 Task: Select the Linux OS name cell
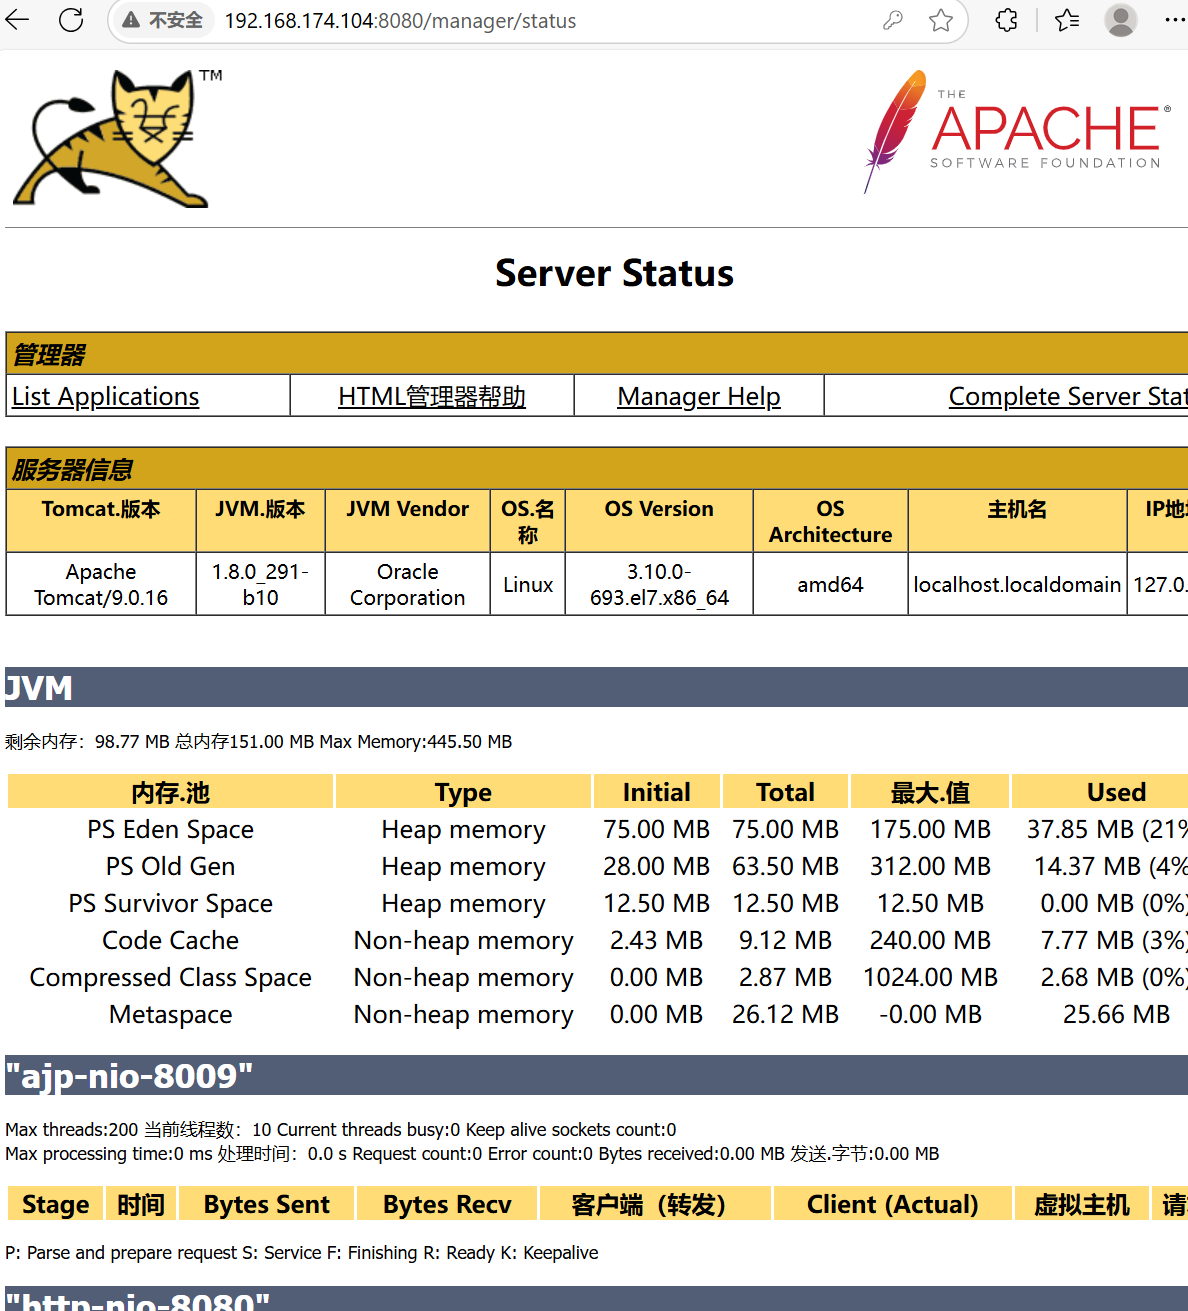point(528,584)
